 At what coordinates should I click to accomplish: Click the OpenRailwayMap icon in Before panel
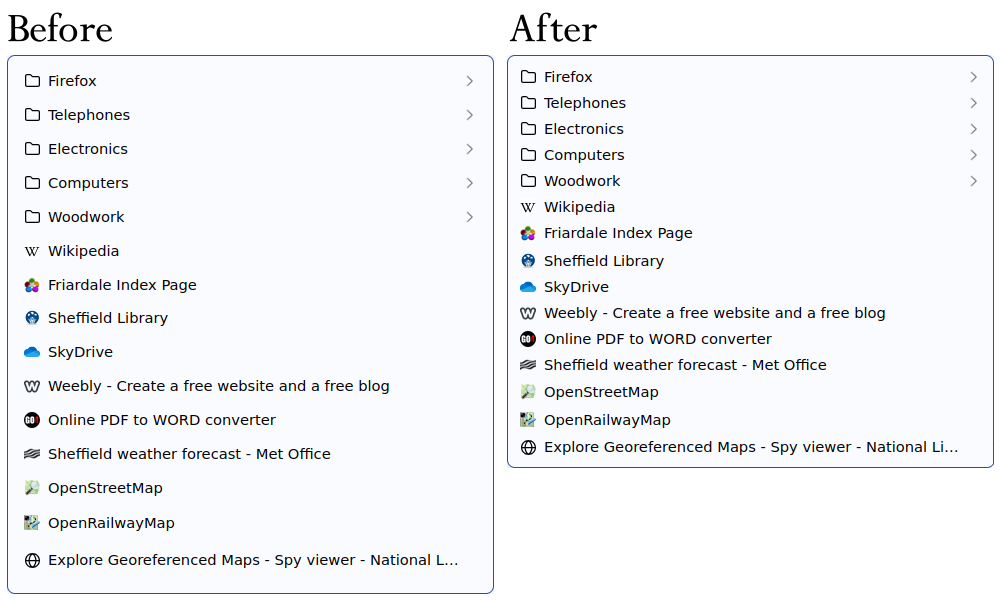[32, 523]
